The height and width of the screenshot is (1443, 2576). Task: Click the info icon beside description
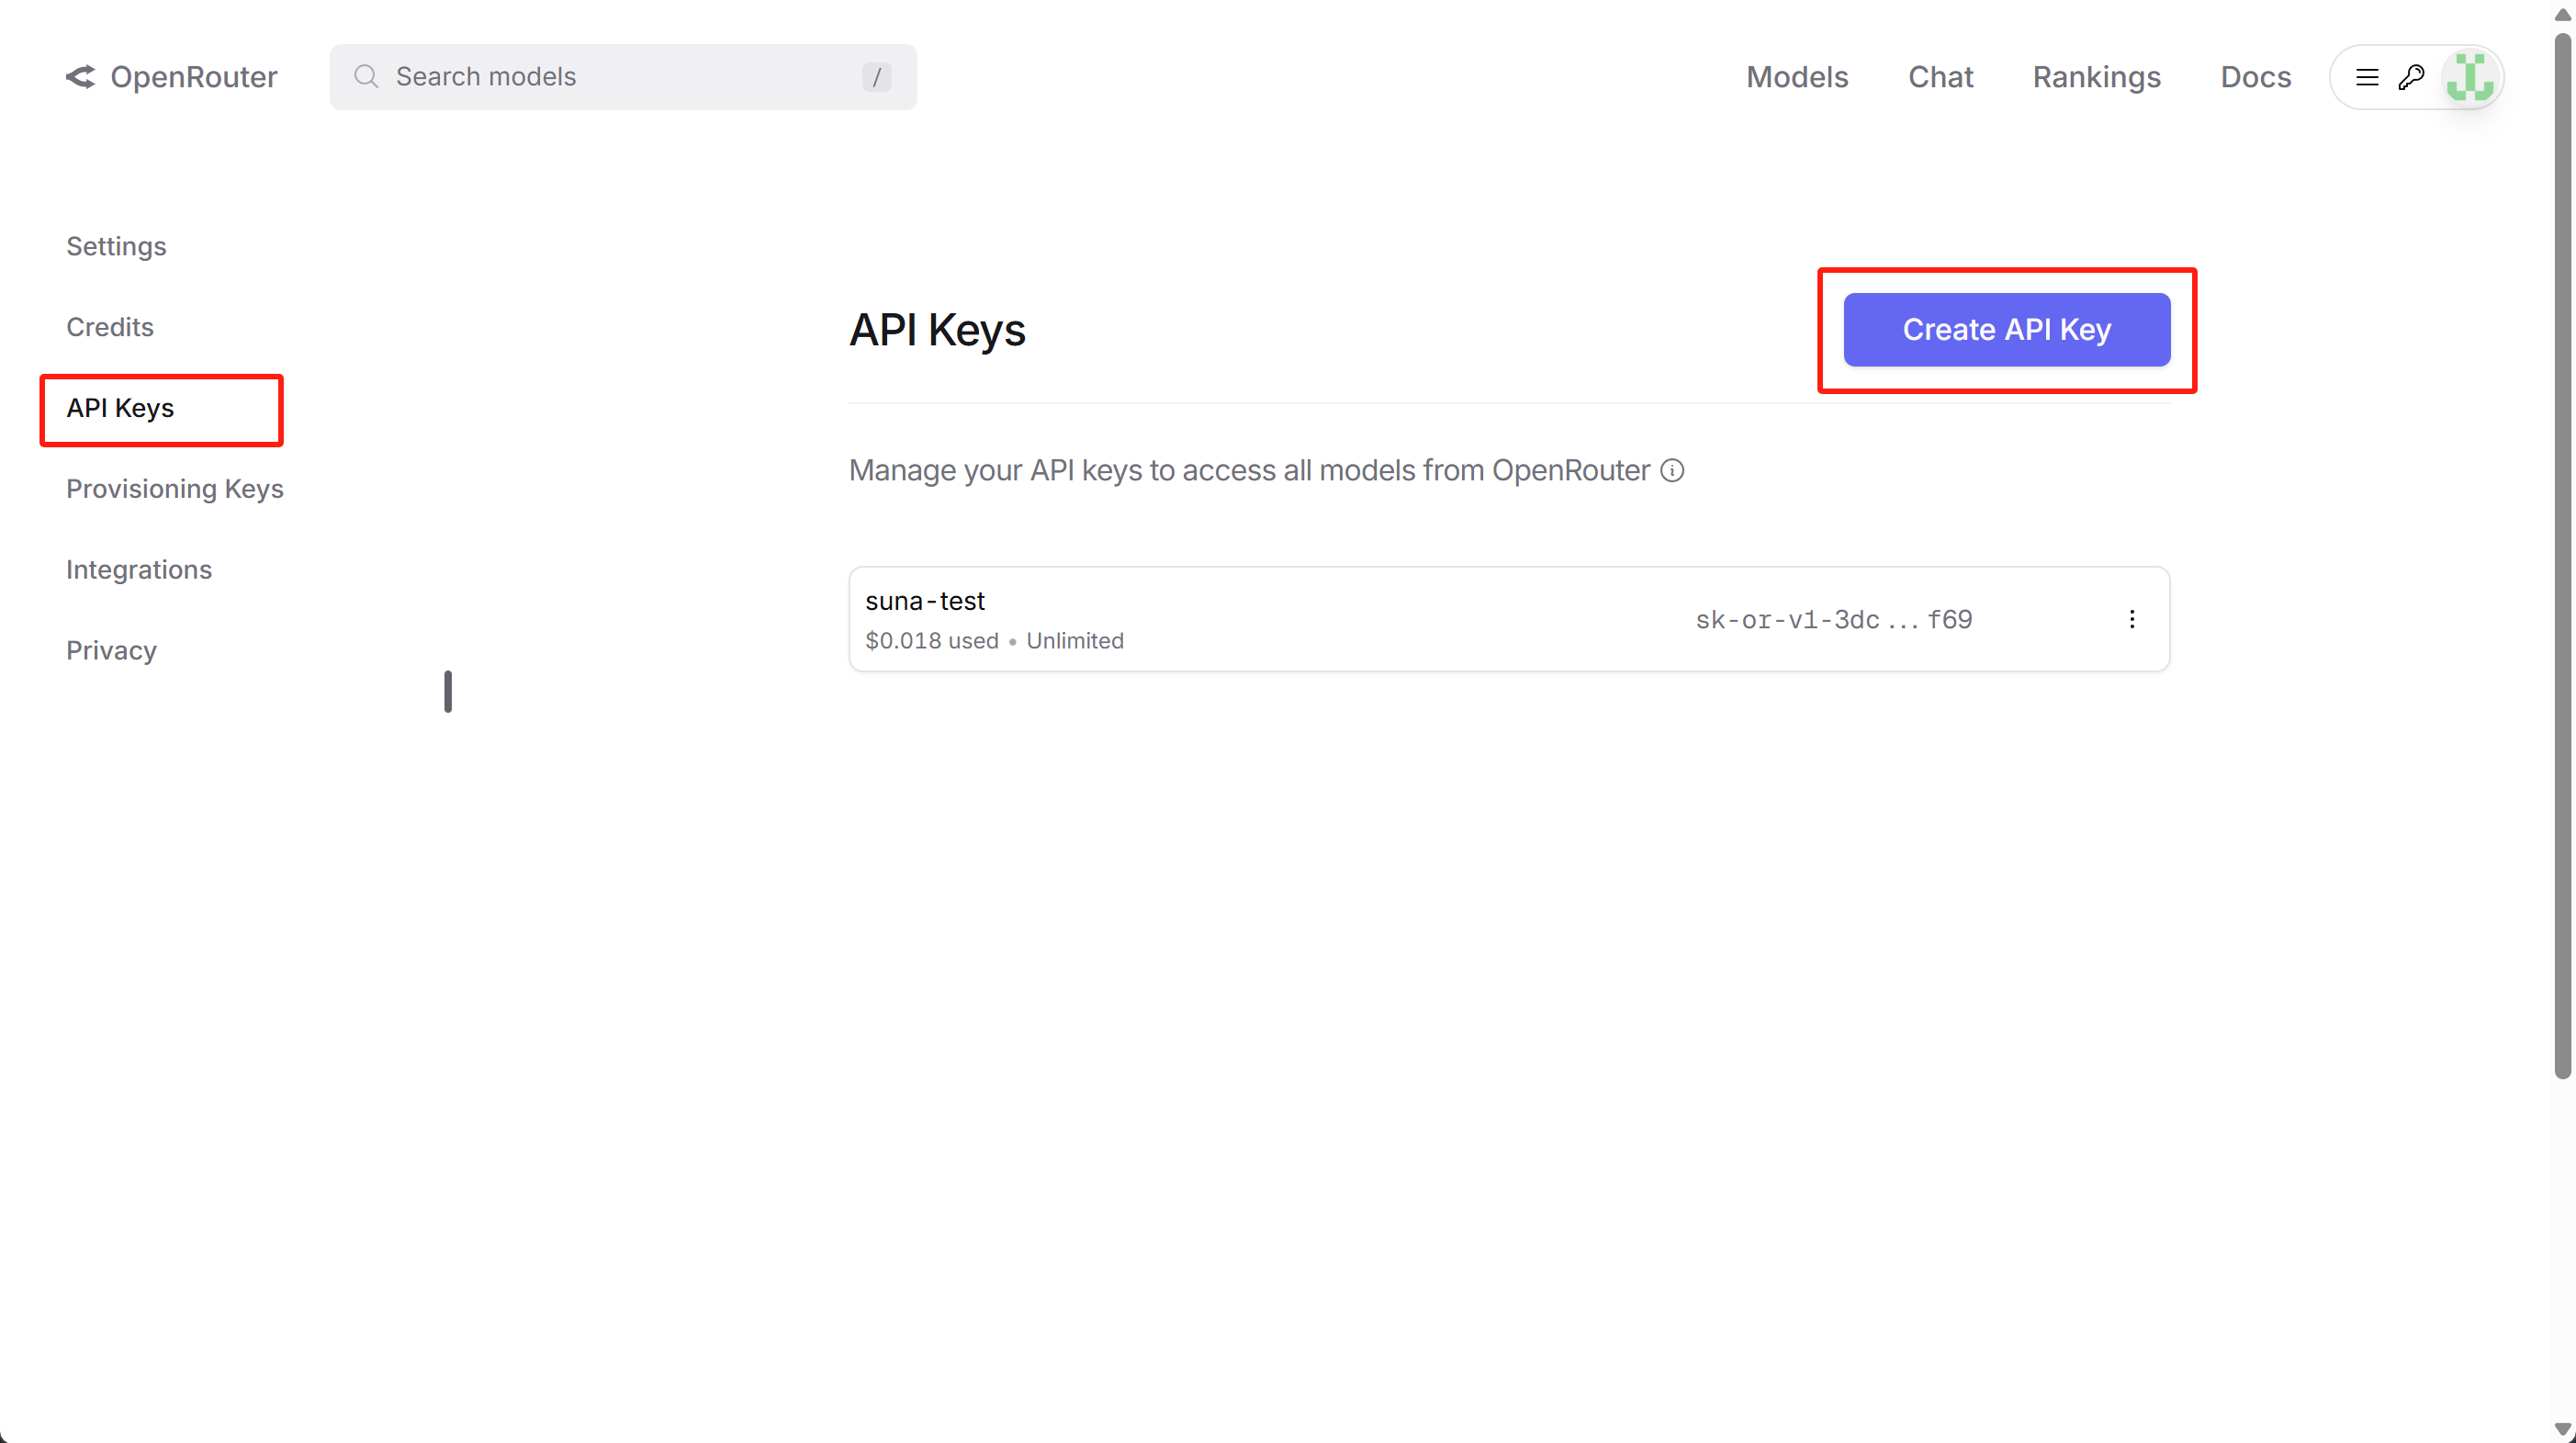click(1672, 470)
